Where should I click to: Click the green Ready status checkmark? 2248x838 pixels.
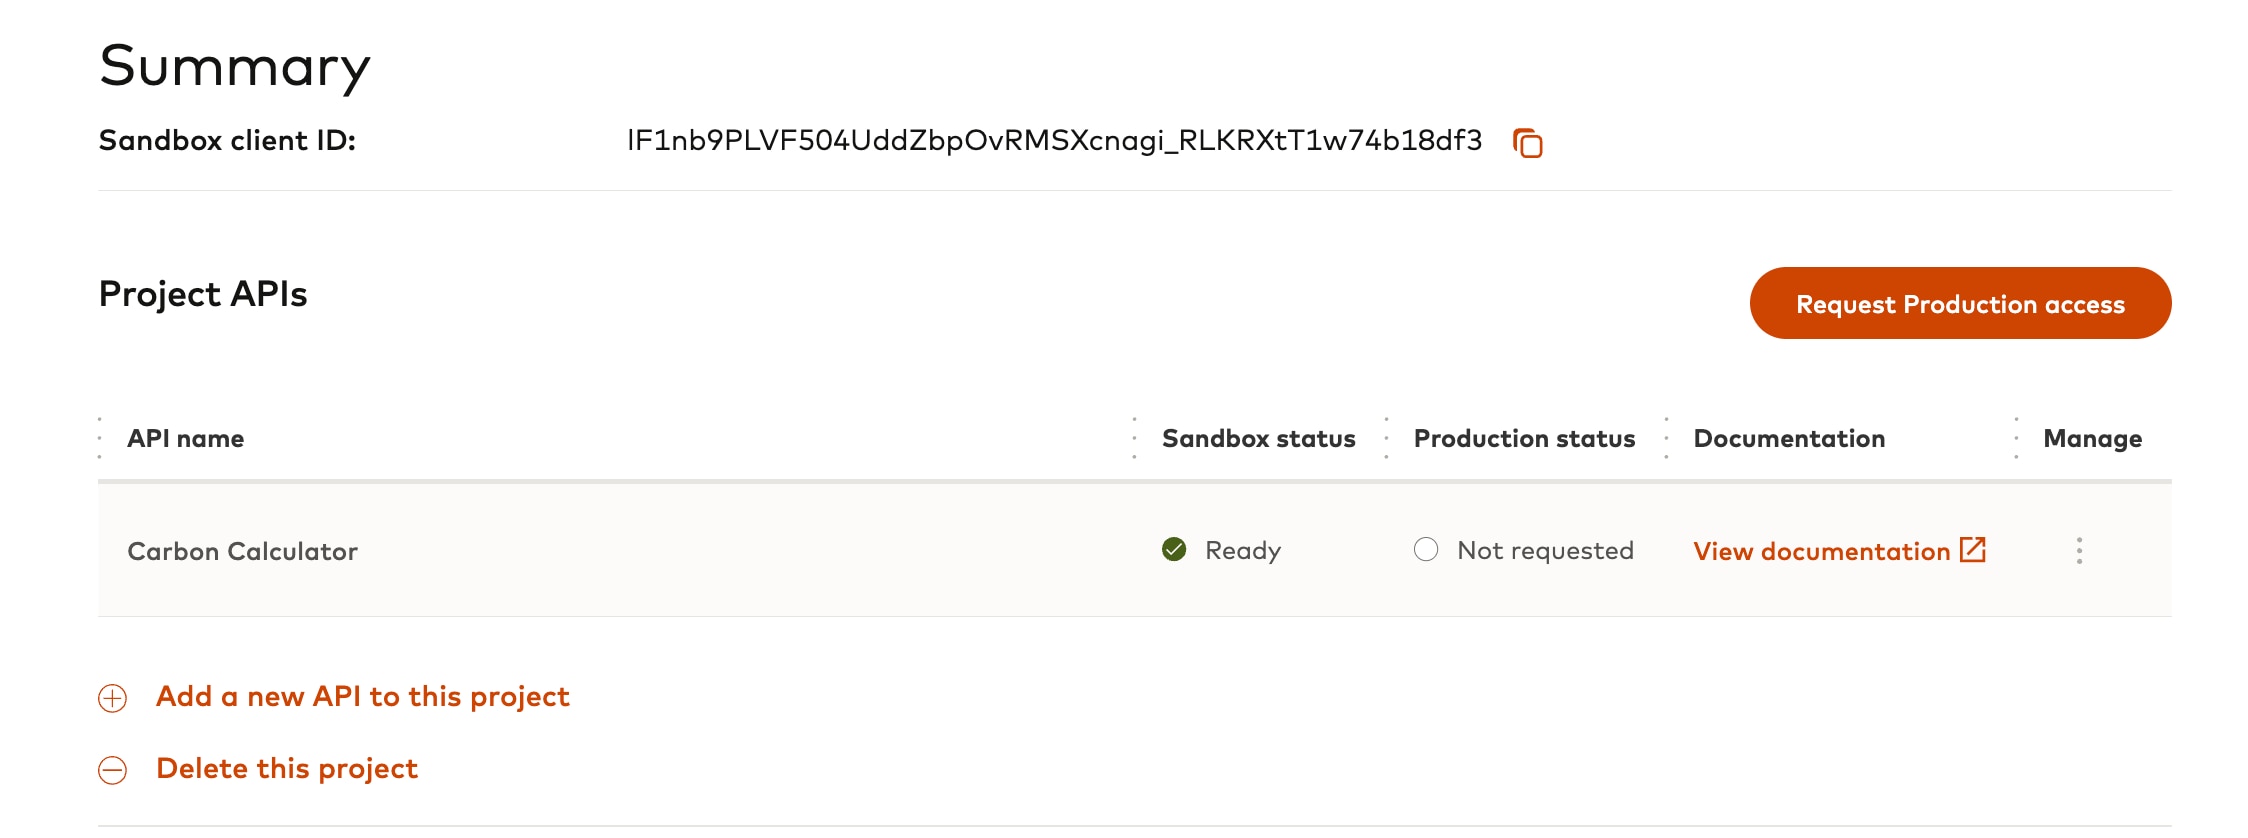click(1174, 550)
